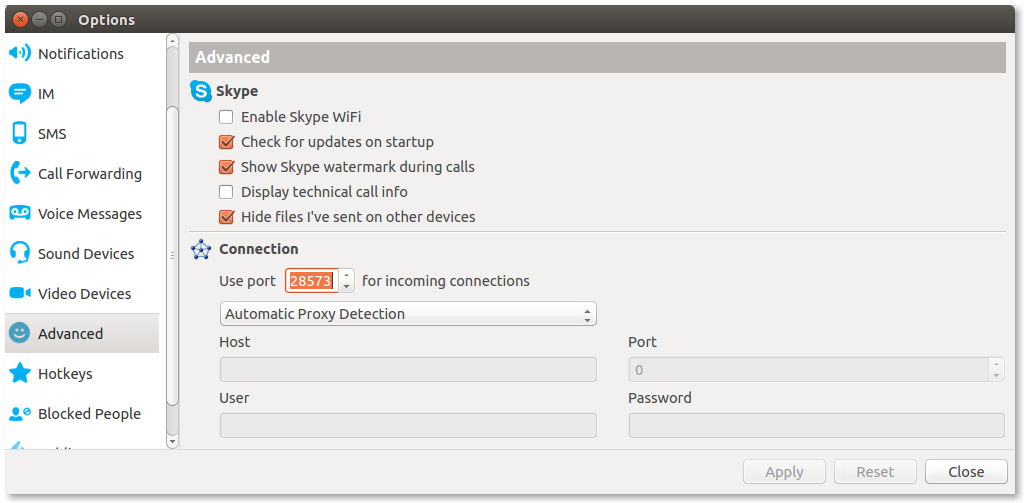Screen dimensions: 1024x503
Task: Select Advanced in the options sidebar
Action: [x=70, y=333]
